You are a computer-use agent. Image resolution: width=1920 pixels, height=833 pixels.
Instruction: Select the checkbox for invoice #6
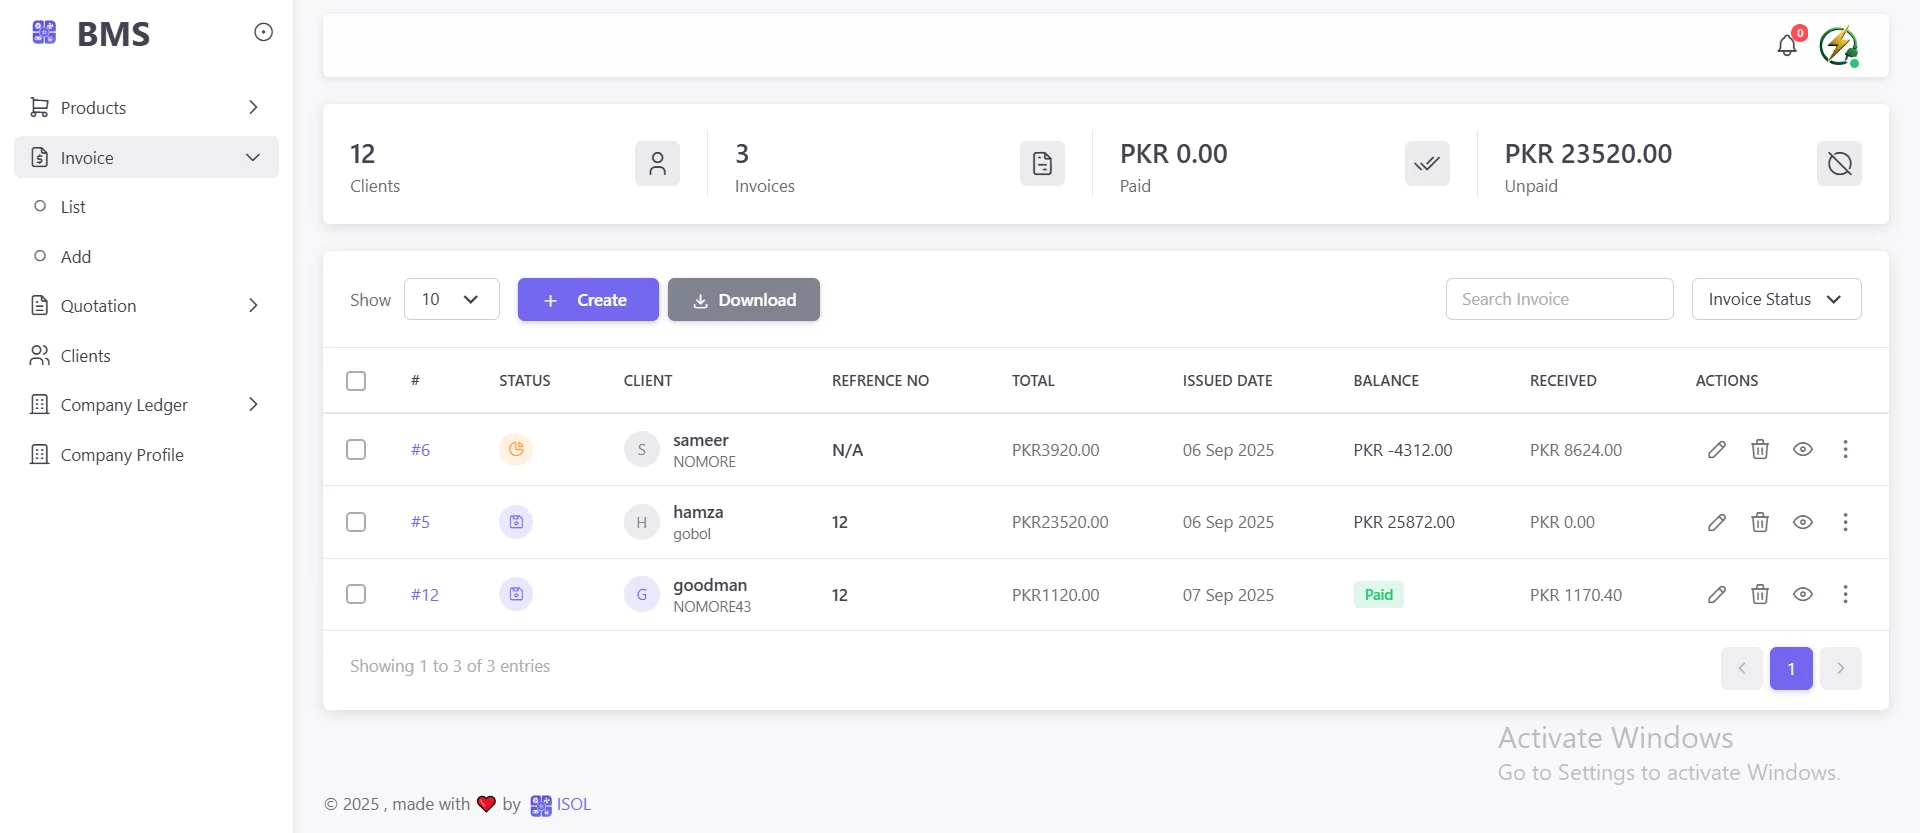coord(356,450)
